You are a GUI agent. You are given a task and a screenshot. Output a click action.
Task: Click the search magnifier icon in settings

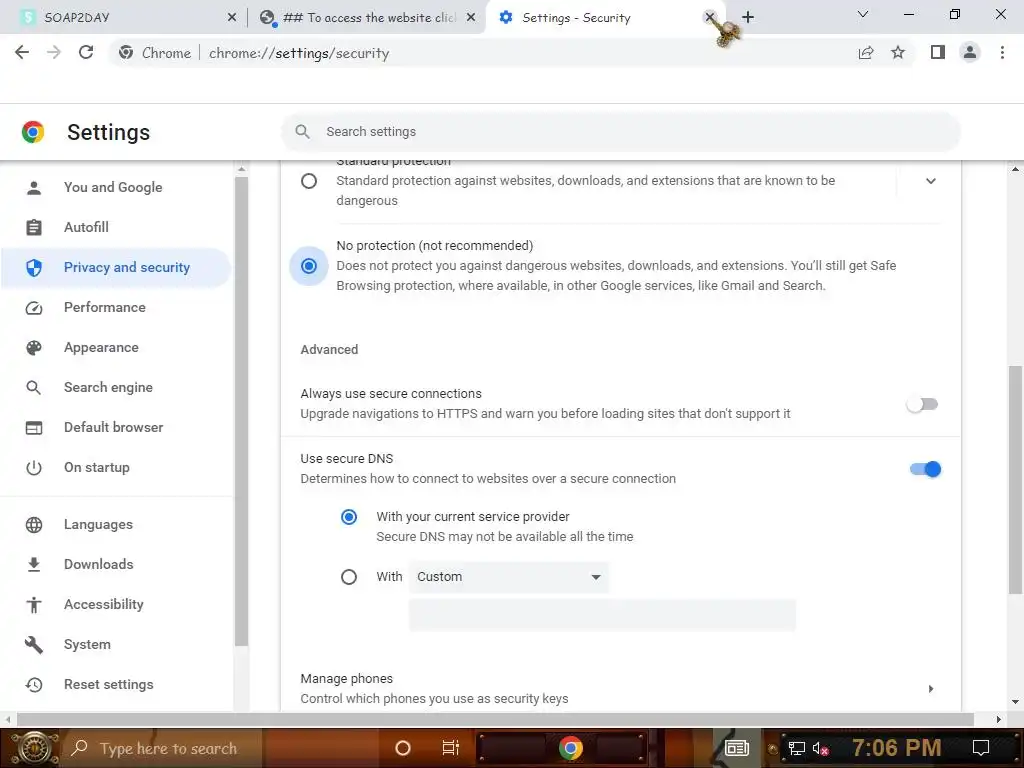(x=302, y=132)
